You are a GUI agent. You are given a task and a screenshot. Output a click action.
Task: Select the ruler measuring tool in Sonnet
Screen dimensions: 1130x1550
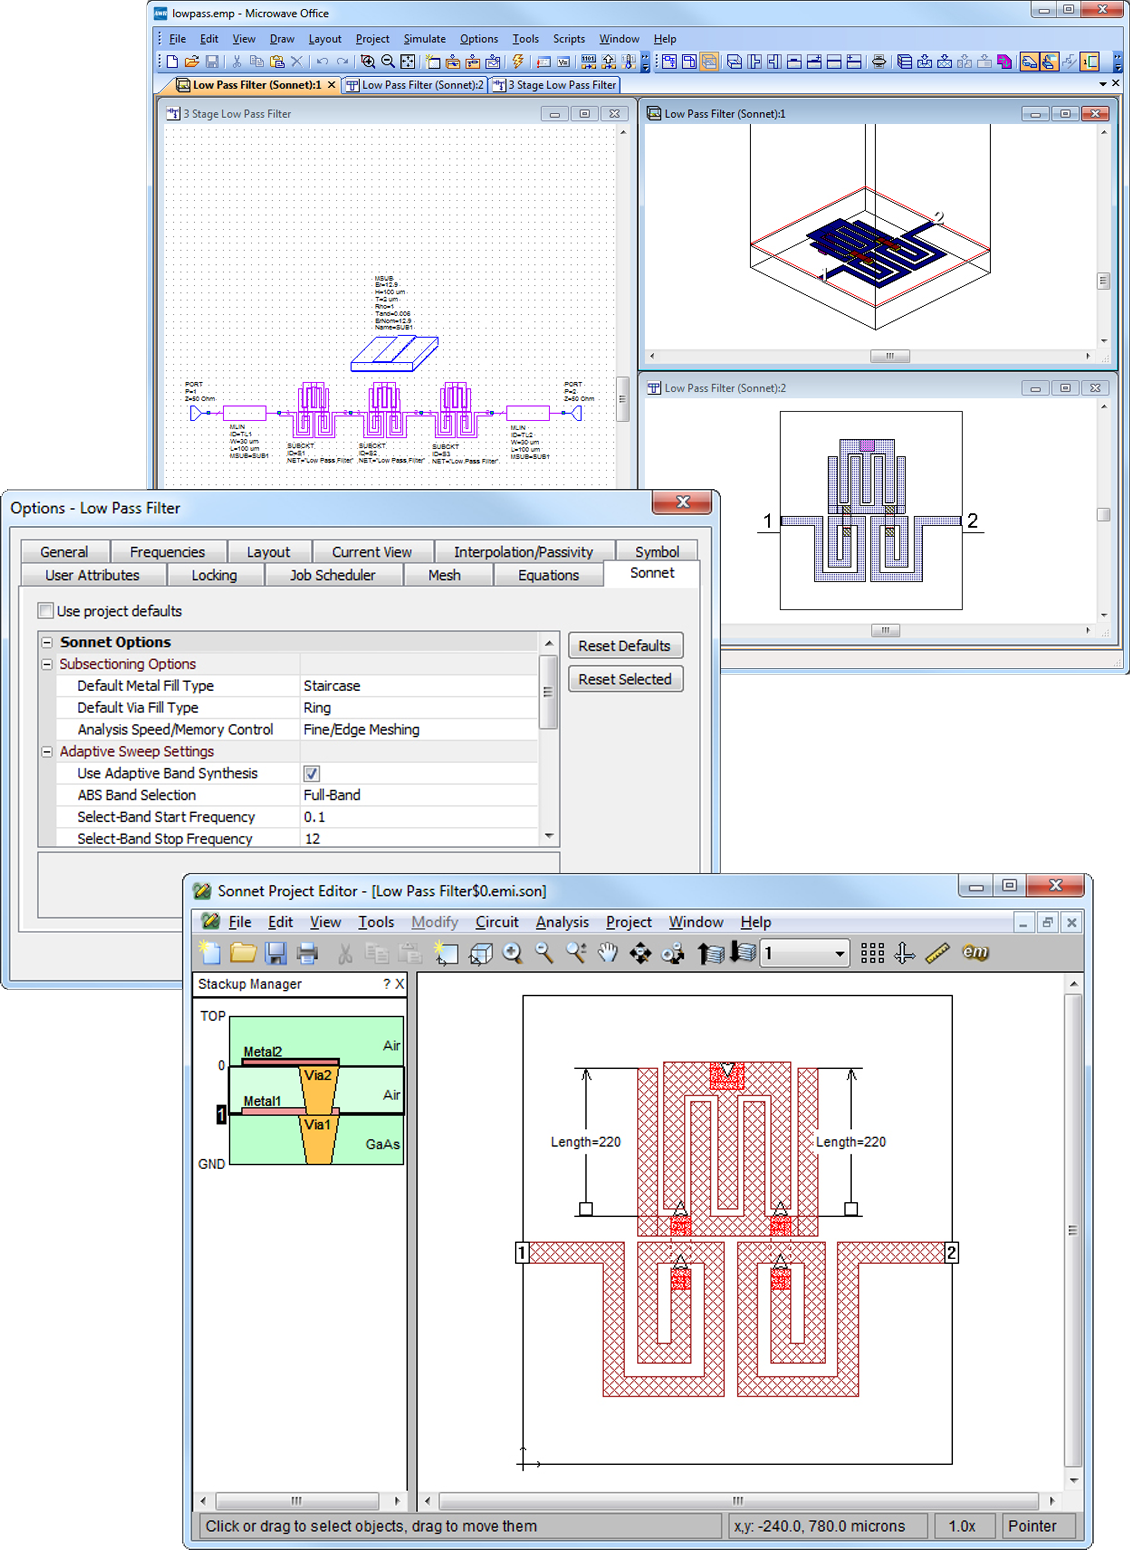[937, 953]
